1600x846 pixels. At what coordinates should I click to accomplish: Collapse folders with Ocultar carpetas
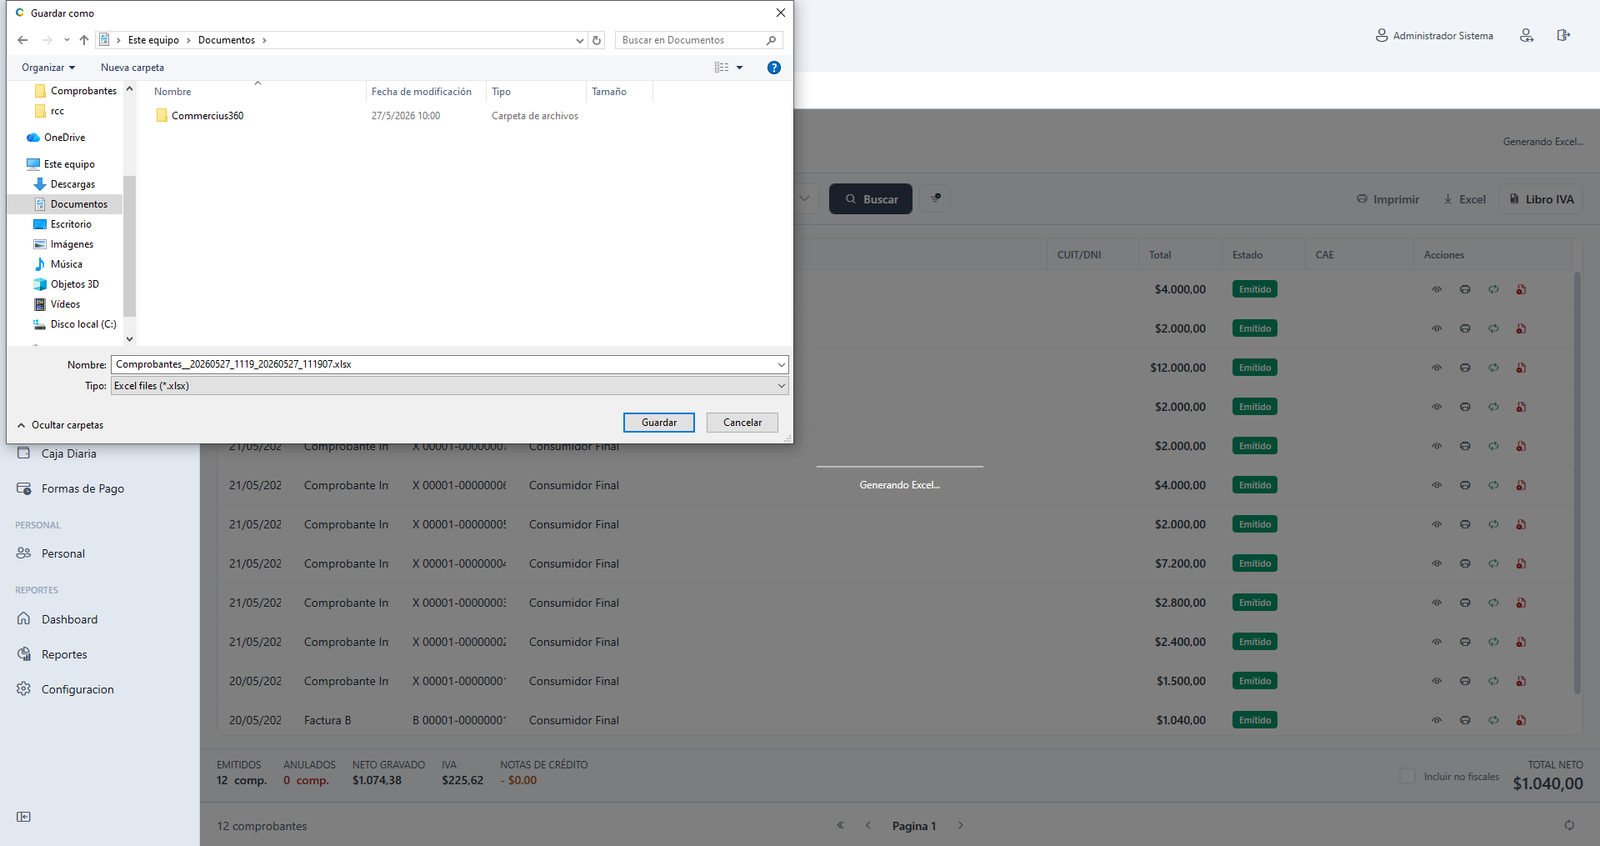(x=60, y=425)
